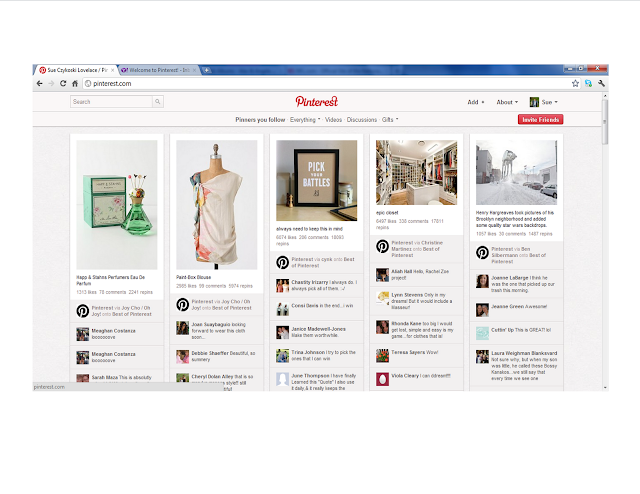The height and width of the screenshot is (494, 640).
Task: Open Cuttin' Up commenter avatar
Action: (x=482, y=333)
